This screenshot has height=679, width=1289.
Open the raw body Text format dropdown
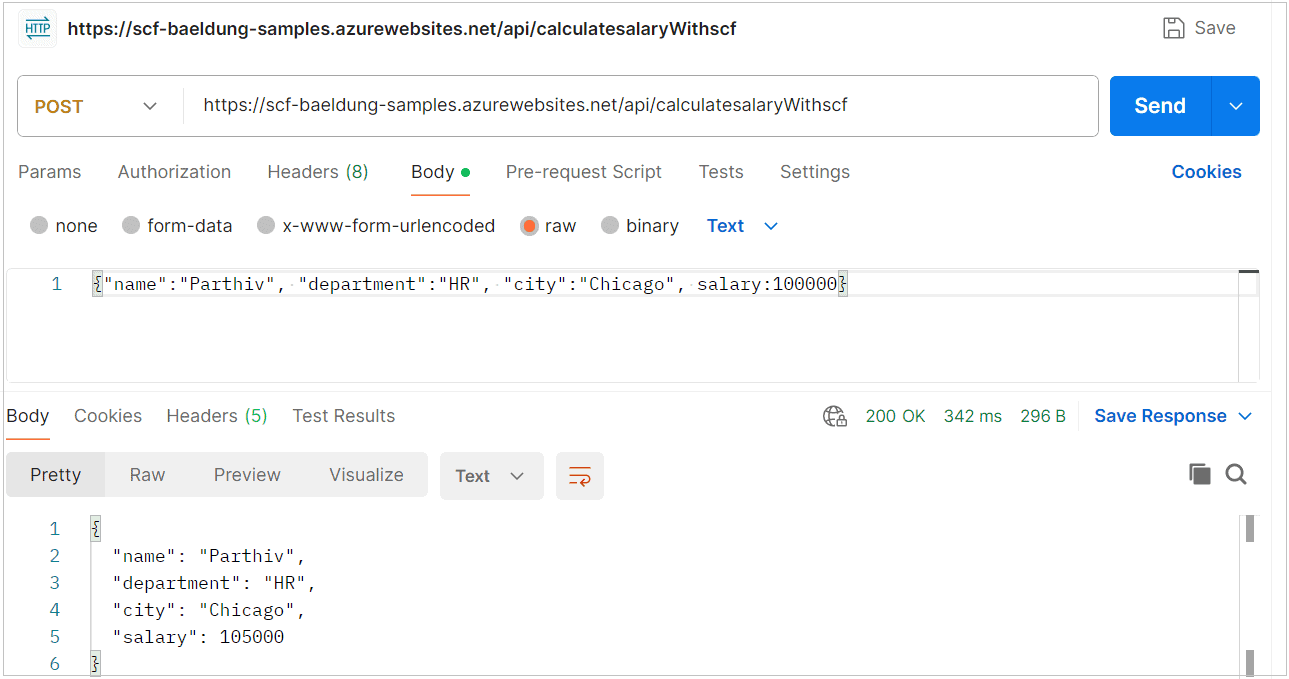pyautogui.click(x=742, y=226)
